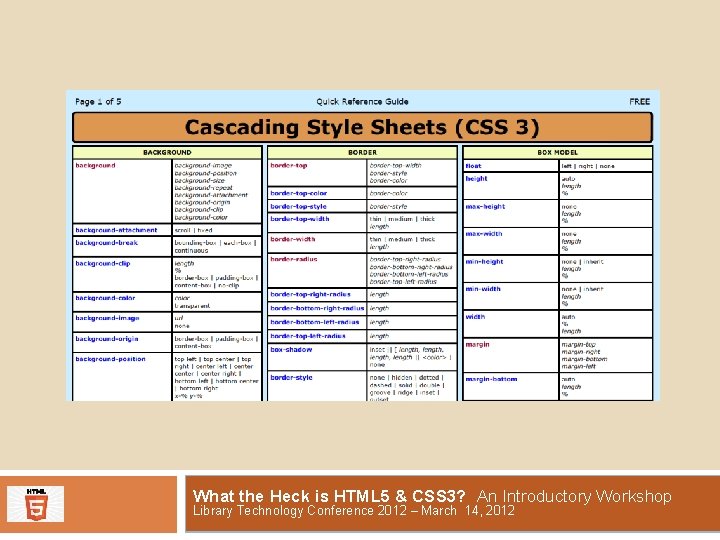Viewport: 720px width, 540px height.
Task: Select the 'border-top-right-radius' property name
Action: pyautogui.click(x=310, y=294)
